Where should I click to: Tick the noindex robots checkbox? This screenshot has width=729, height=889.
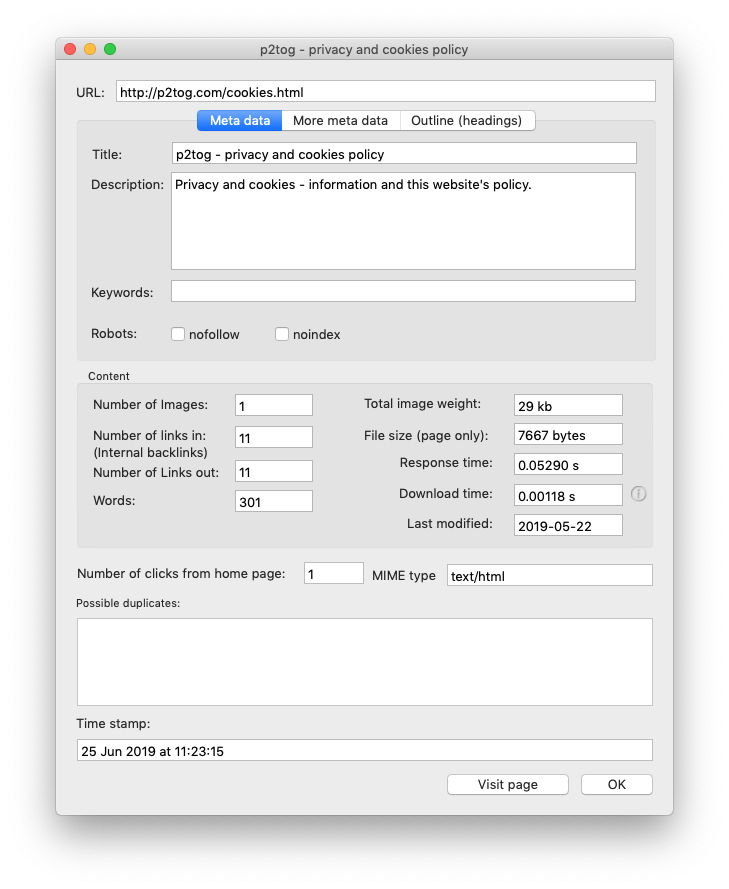(x=282, y=334)
